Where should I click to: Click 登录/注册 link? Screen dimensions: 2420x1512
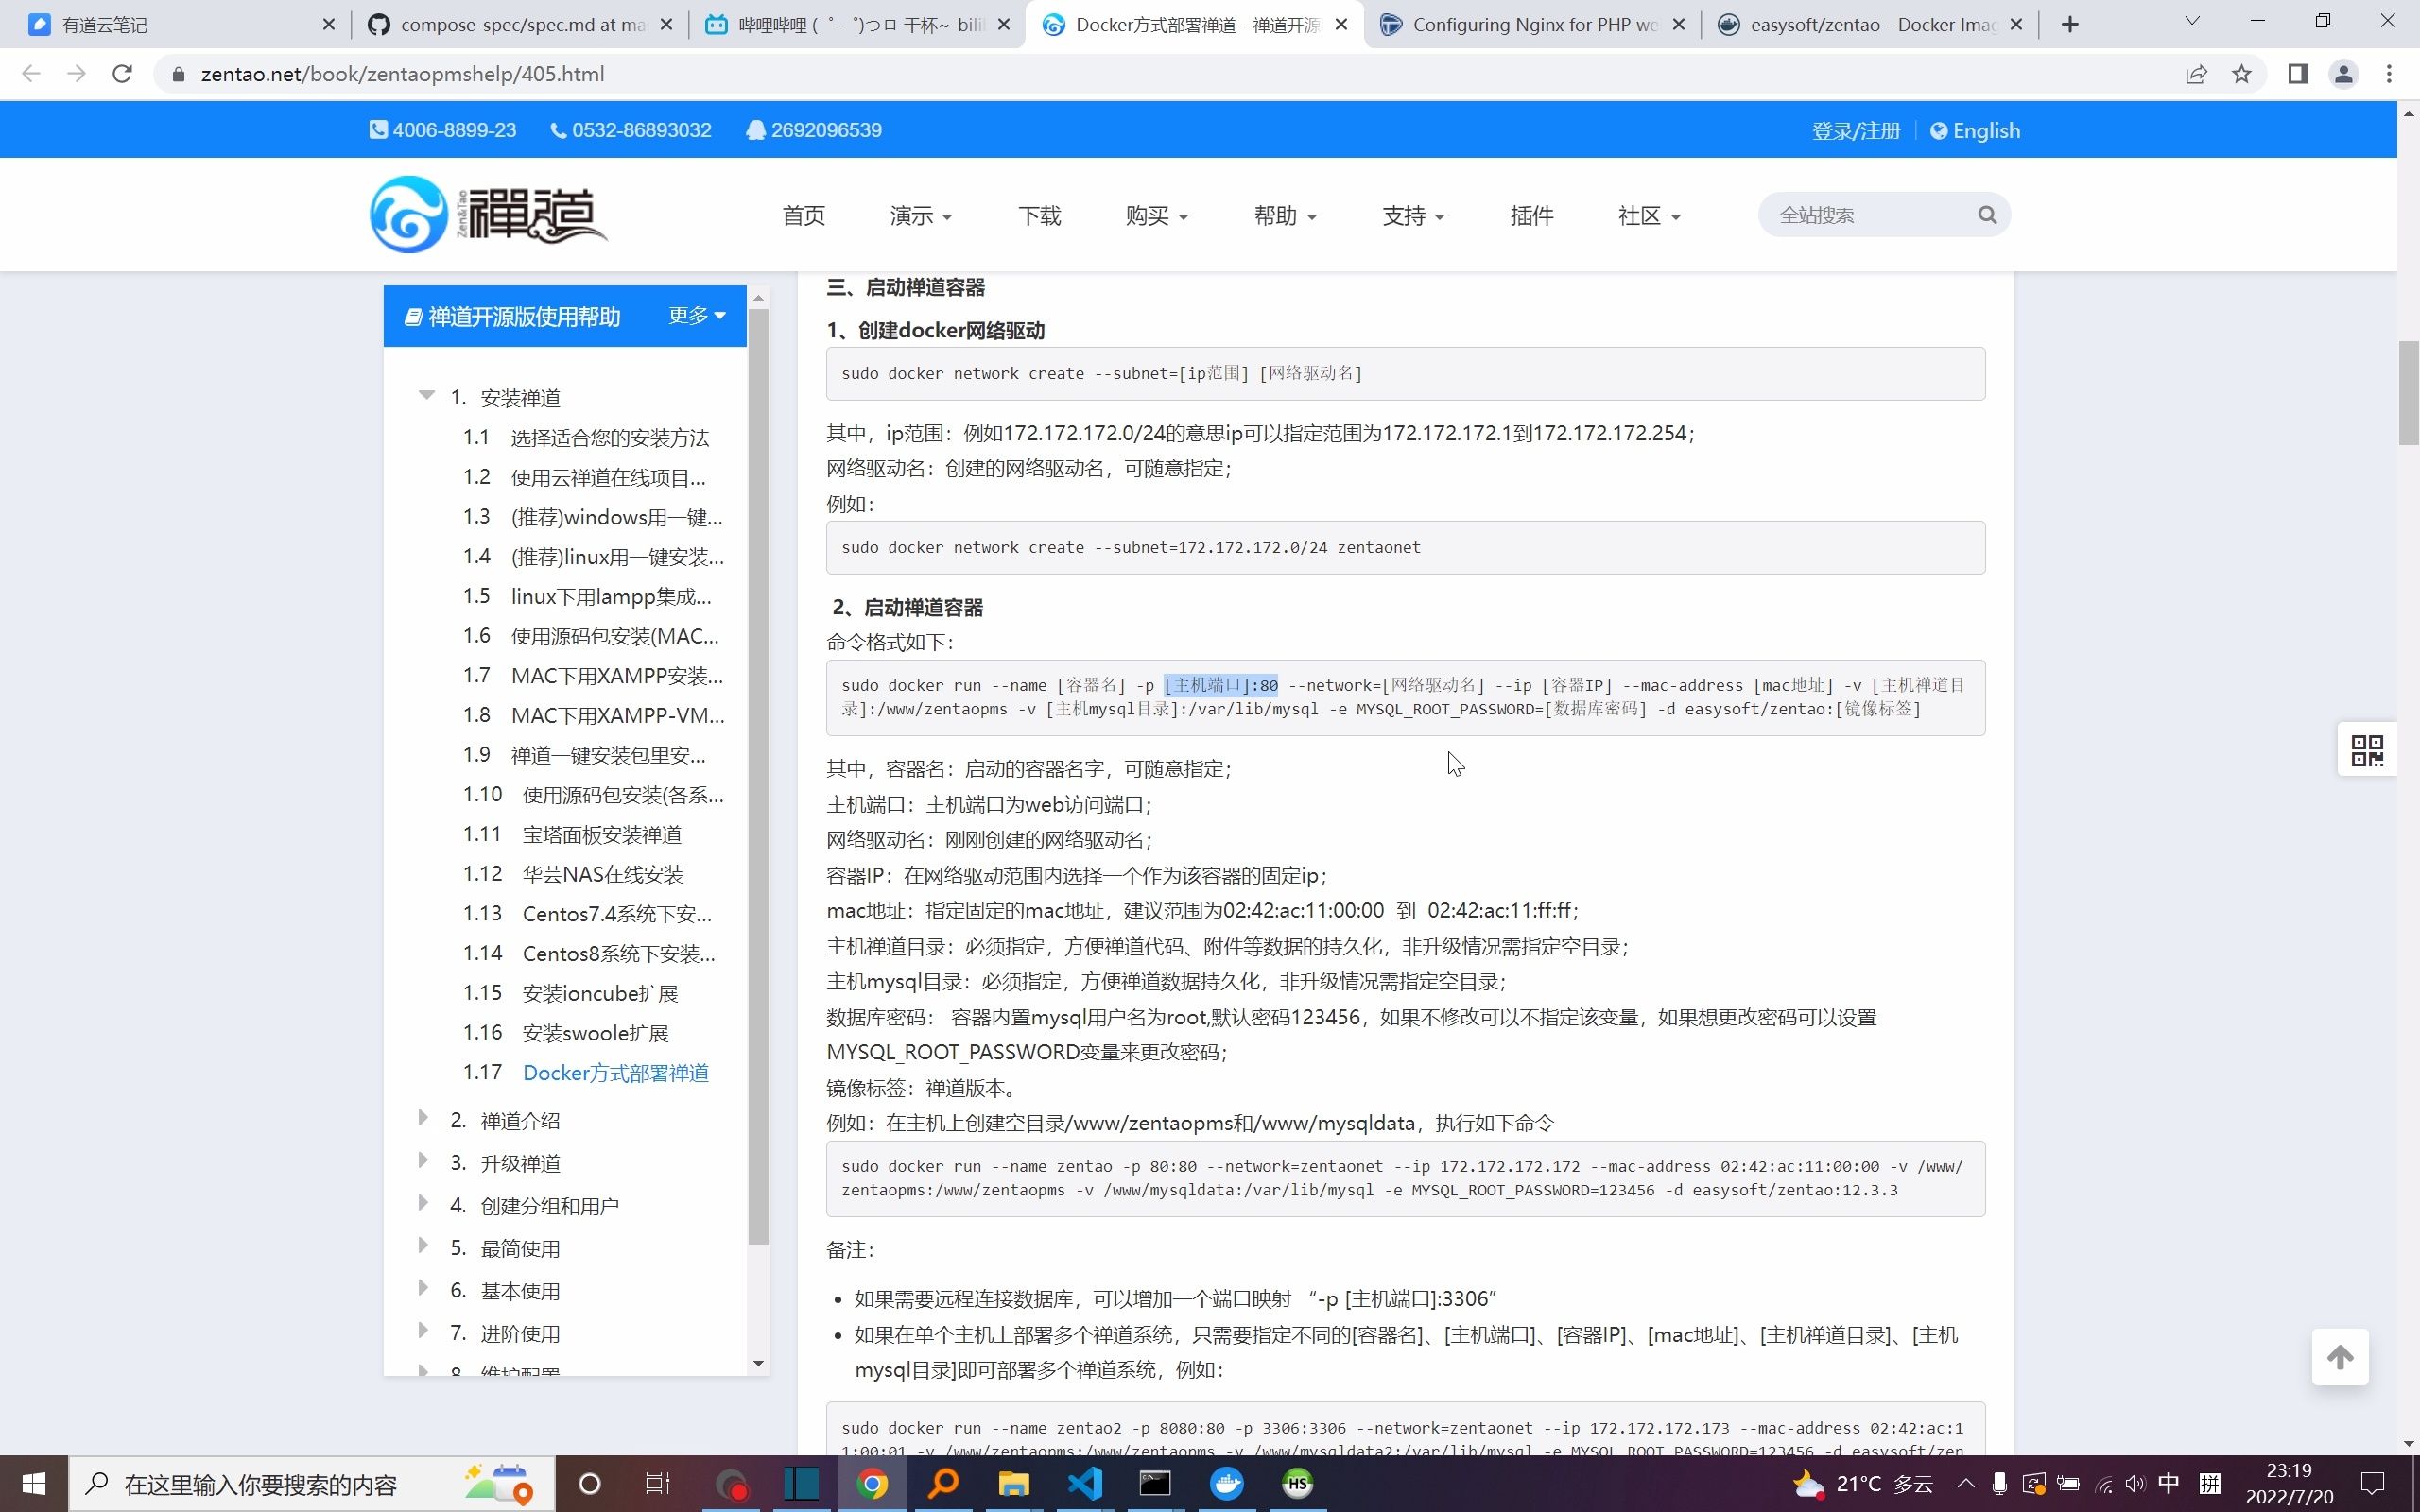coord(1856,131)
